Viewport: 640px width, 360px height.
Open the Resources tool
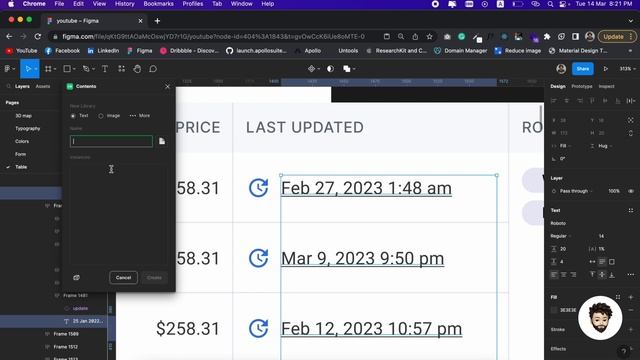(x=122, y=69)
